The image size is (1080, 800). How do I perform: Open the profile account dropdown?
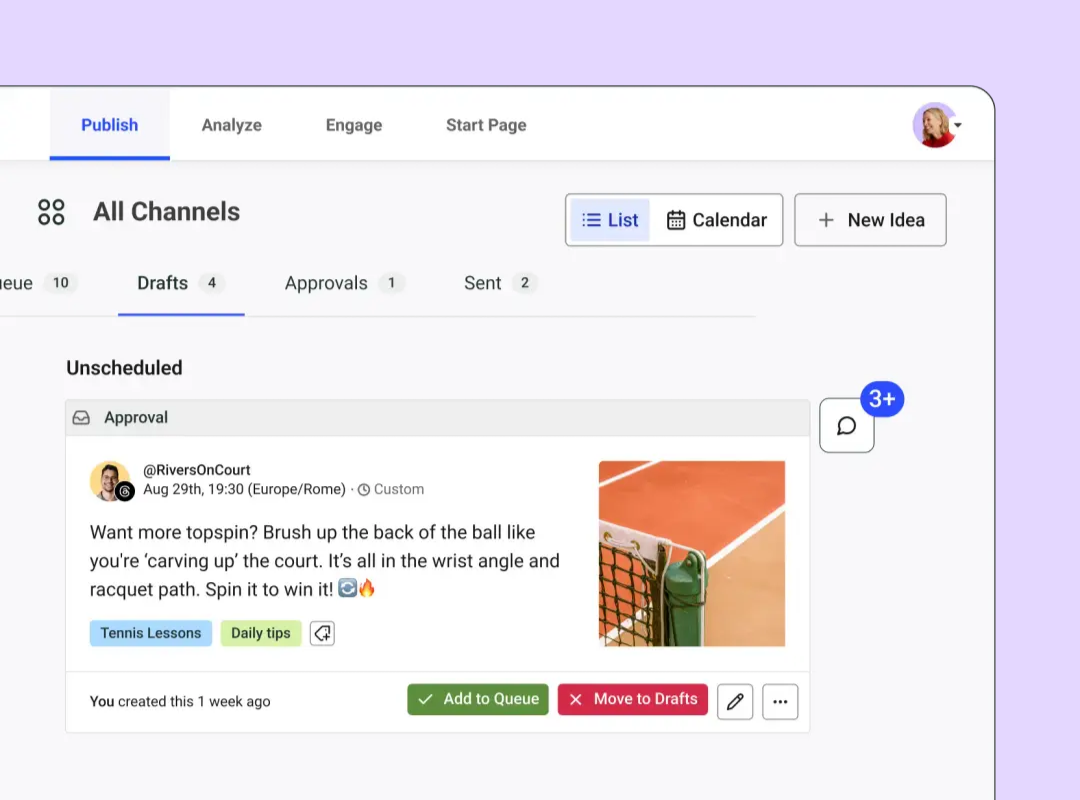936,125
